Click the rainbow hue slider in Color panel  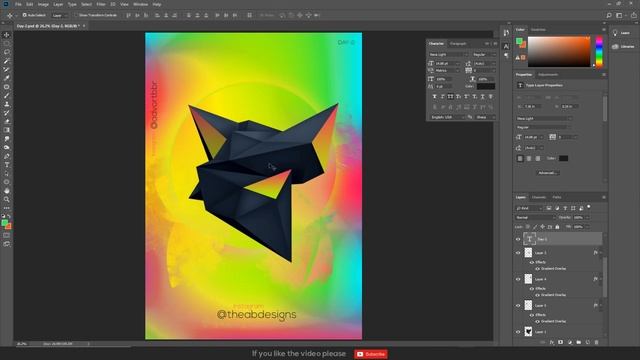click(x=599, y=51)
